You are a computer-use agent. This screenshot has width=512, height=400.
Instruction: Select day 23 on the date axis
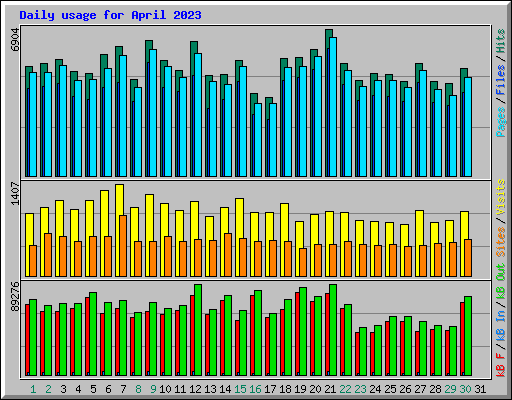point(360,389)
